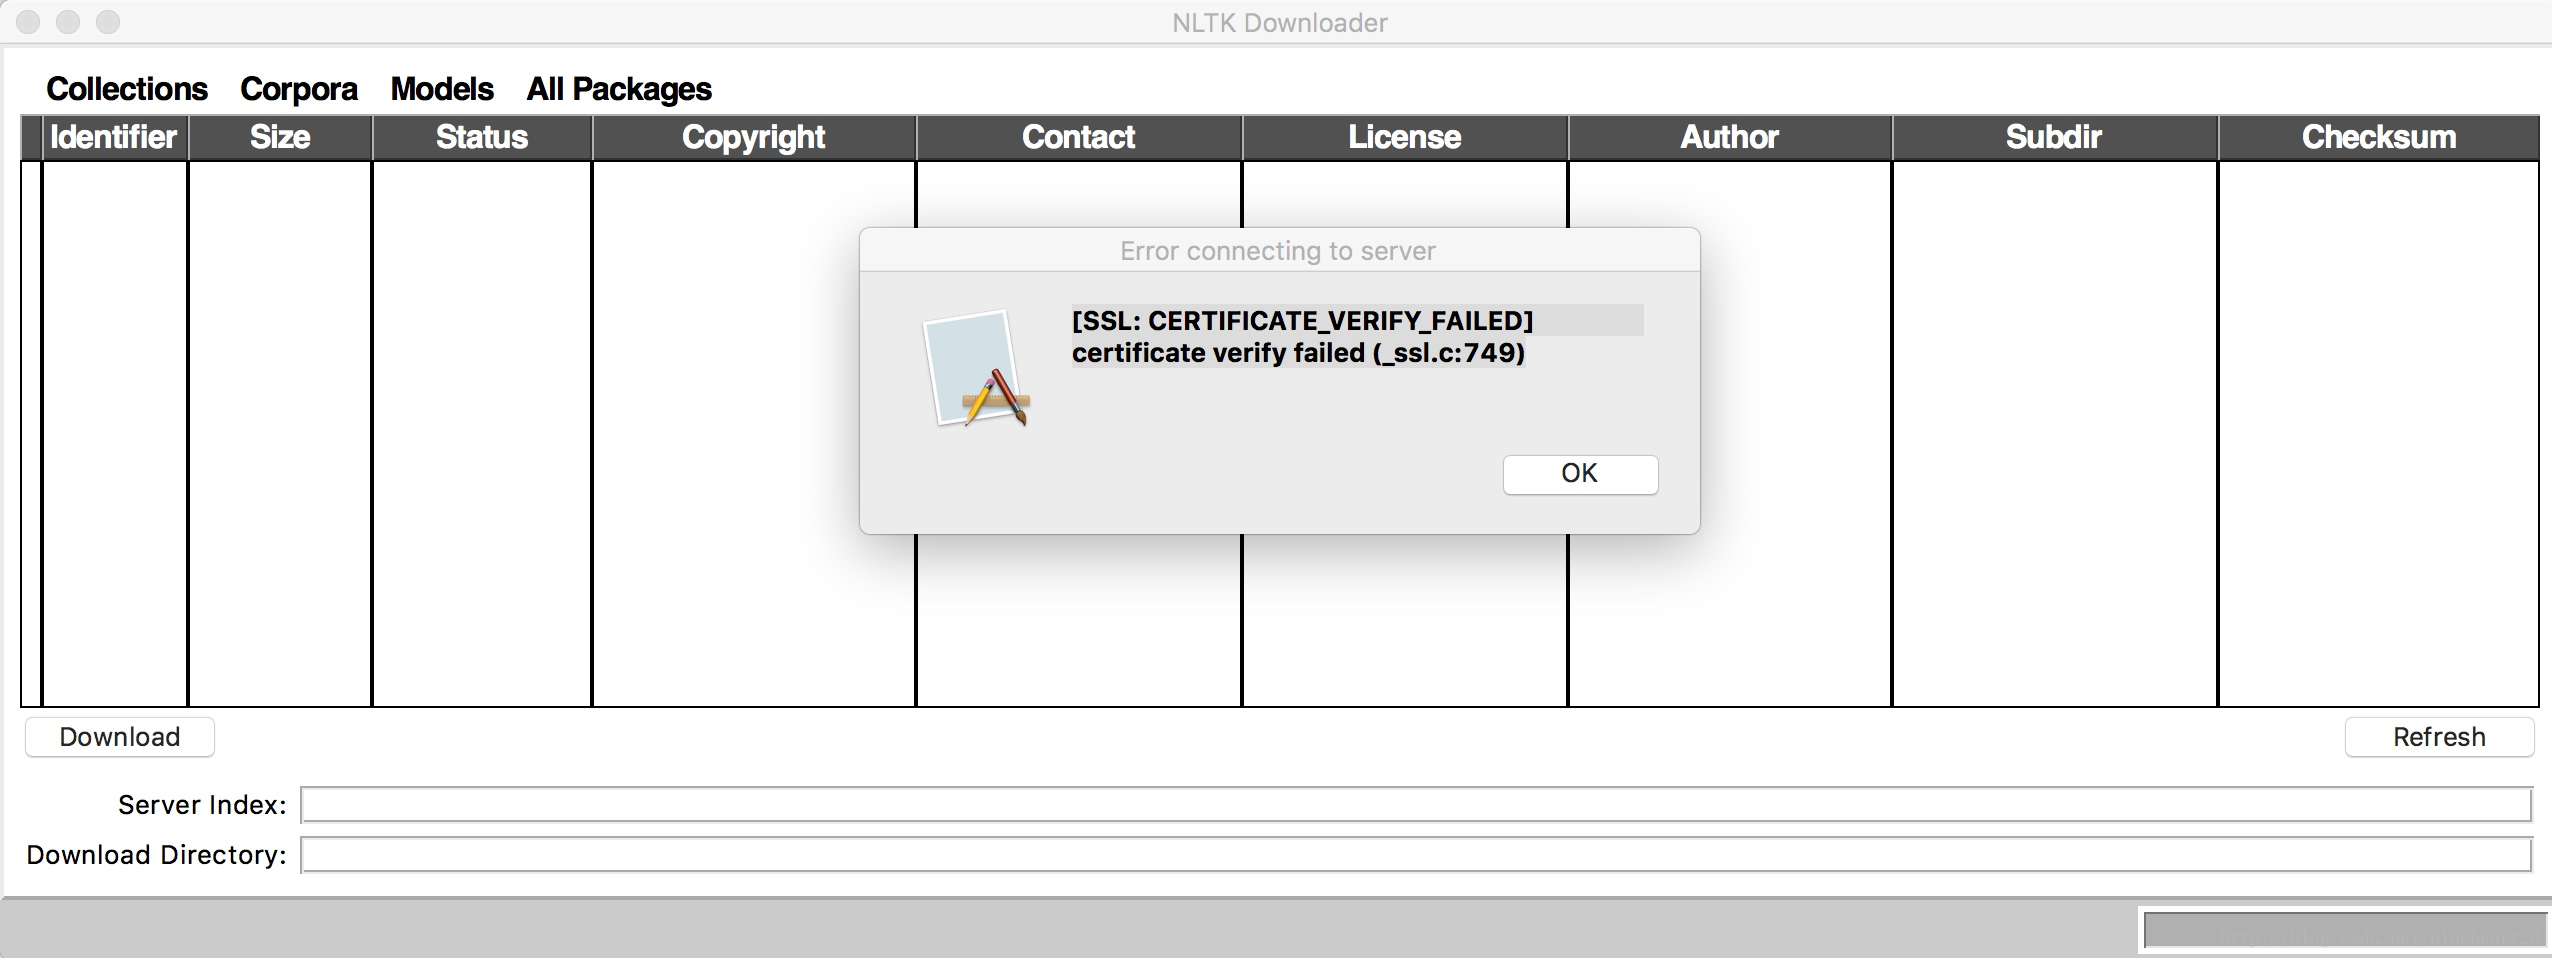Show the All Packages tab
Viewport: 2552px width, 958px height.
[619, 89]
